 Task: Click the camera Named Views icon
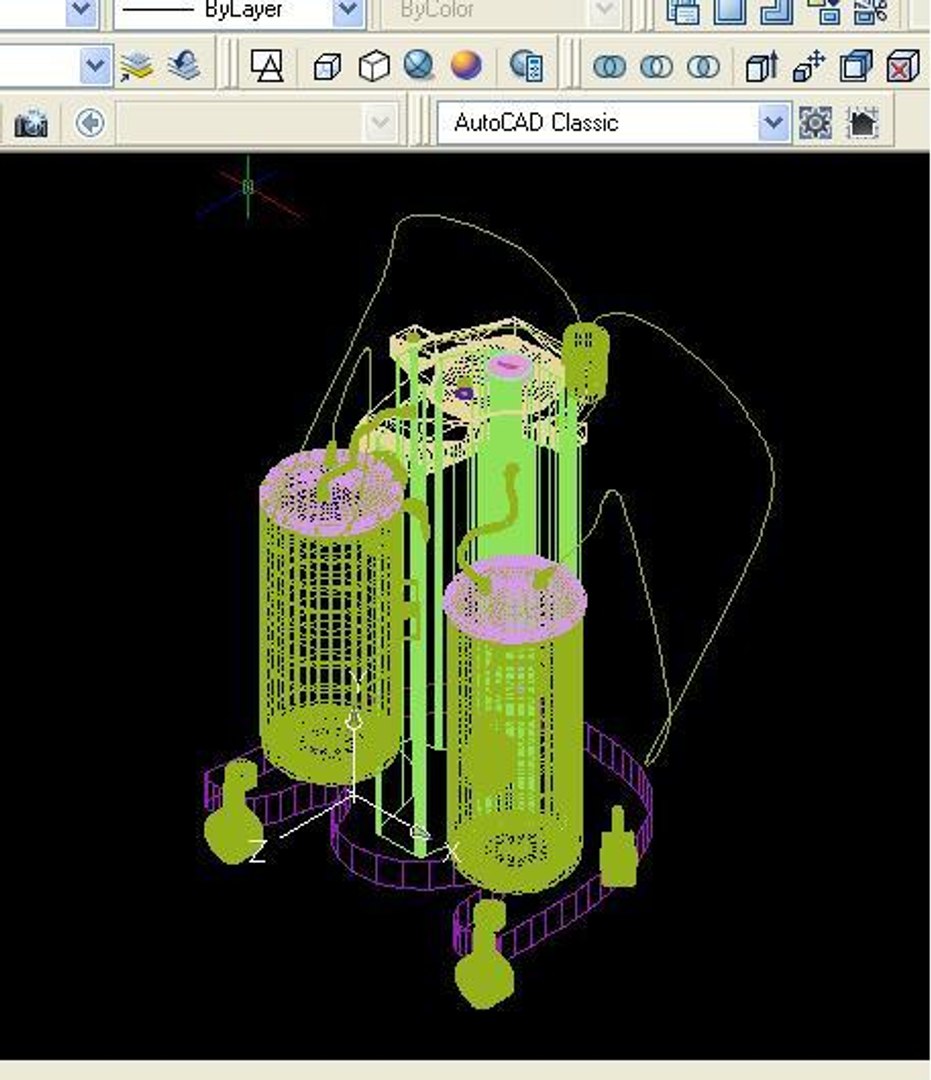(31, 123)
